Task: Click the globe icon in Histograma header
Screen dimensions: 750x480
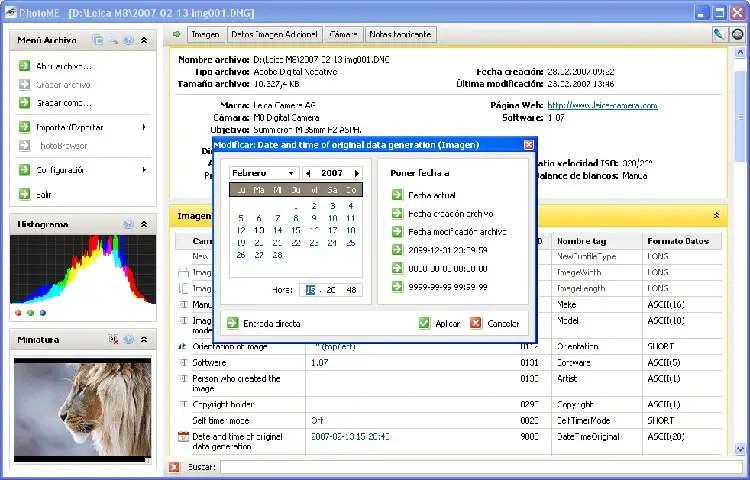Action: point(128,224)
